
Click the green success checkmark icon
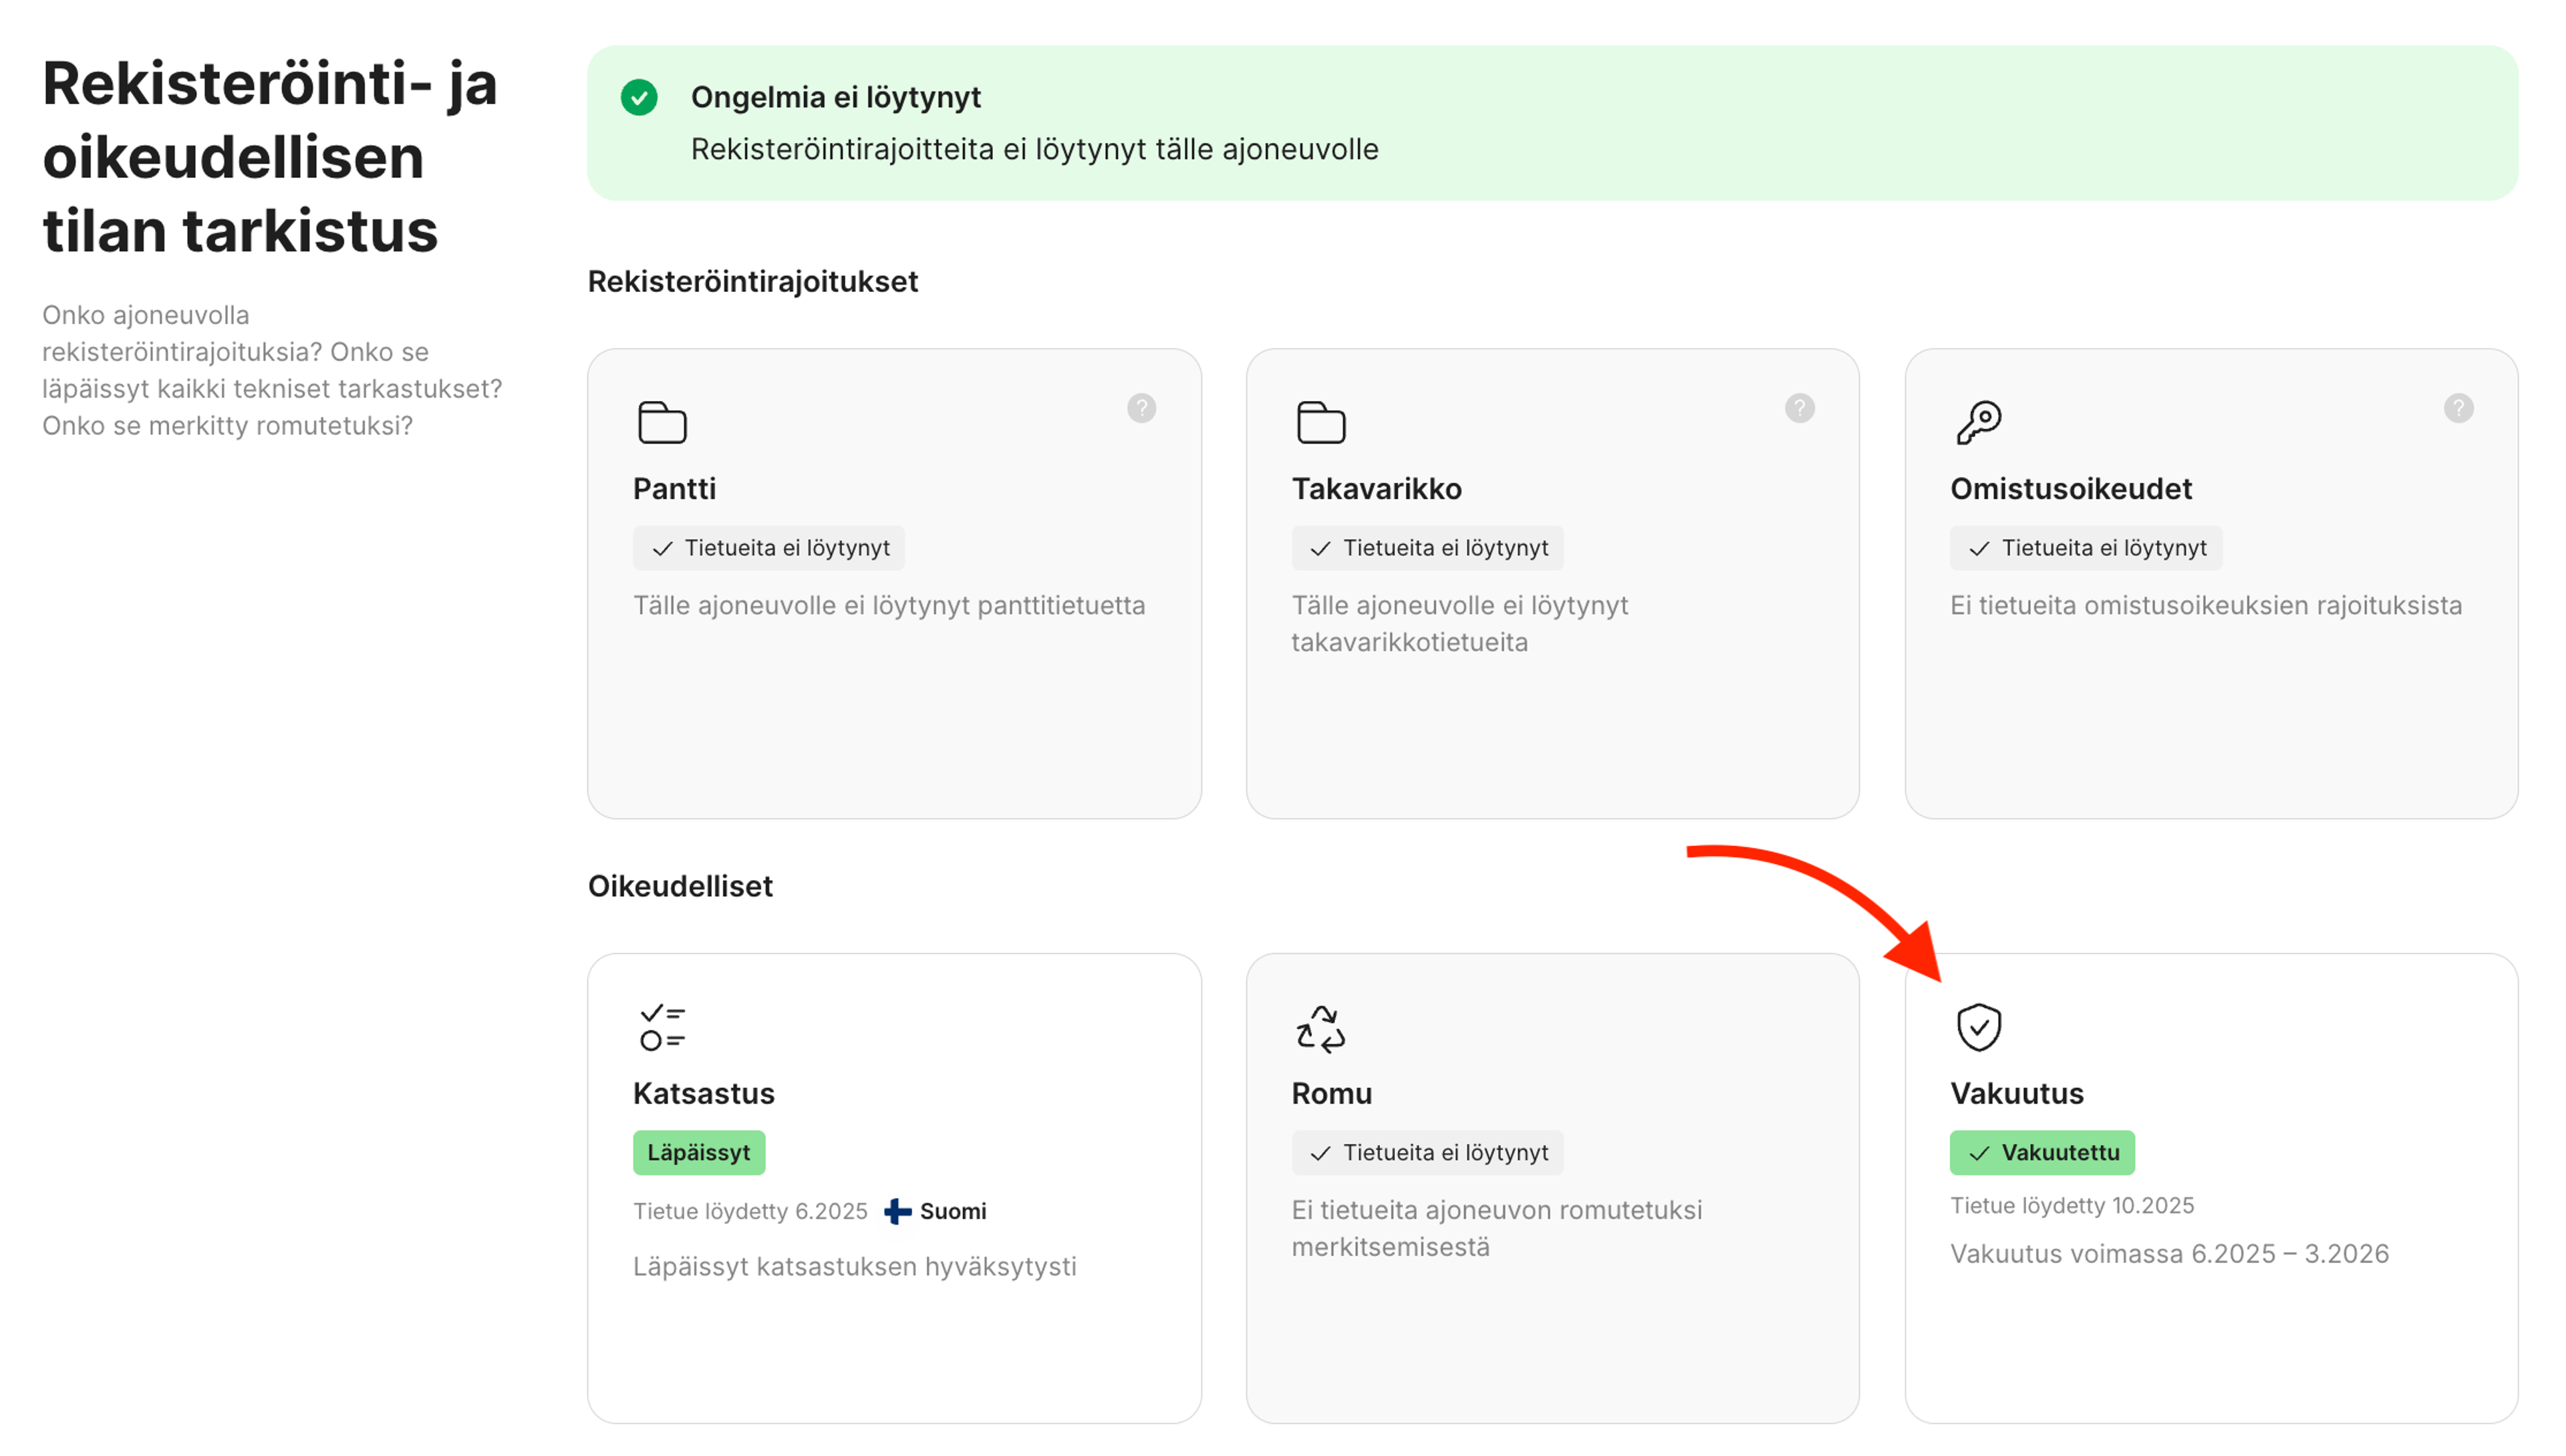tap(639, 97)
